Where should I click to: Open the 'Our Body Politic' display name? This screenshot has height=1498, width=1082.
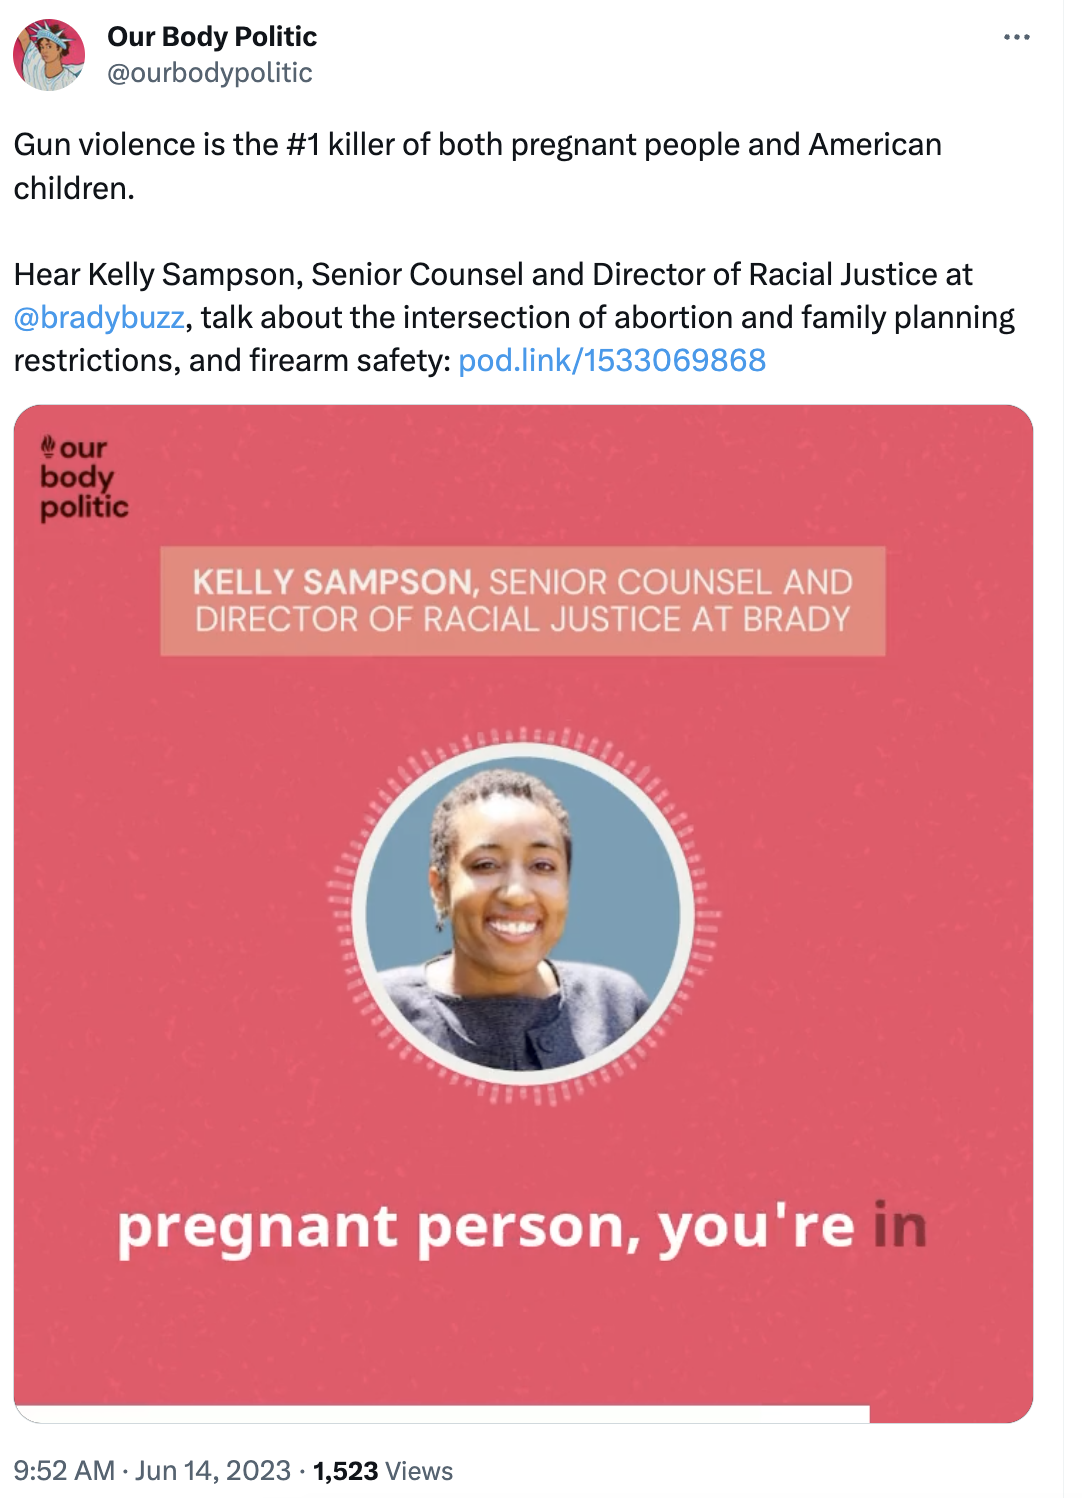[212, 37]
